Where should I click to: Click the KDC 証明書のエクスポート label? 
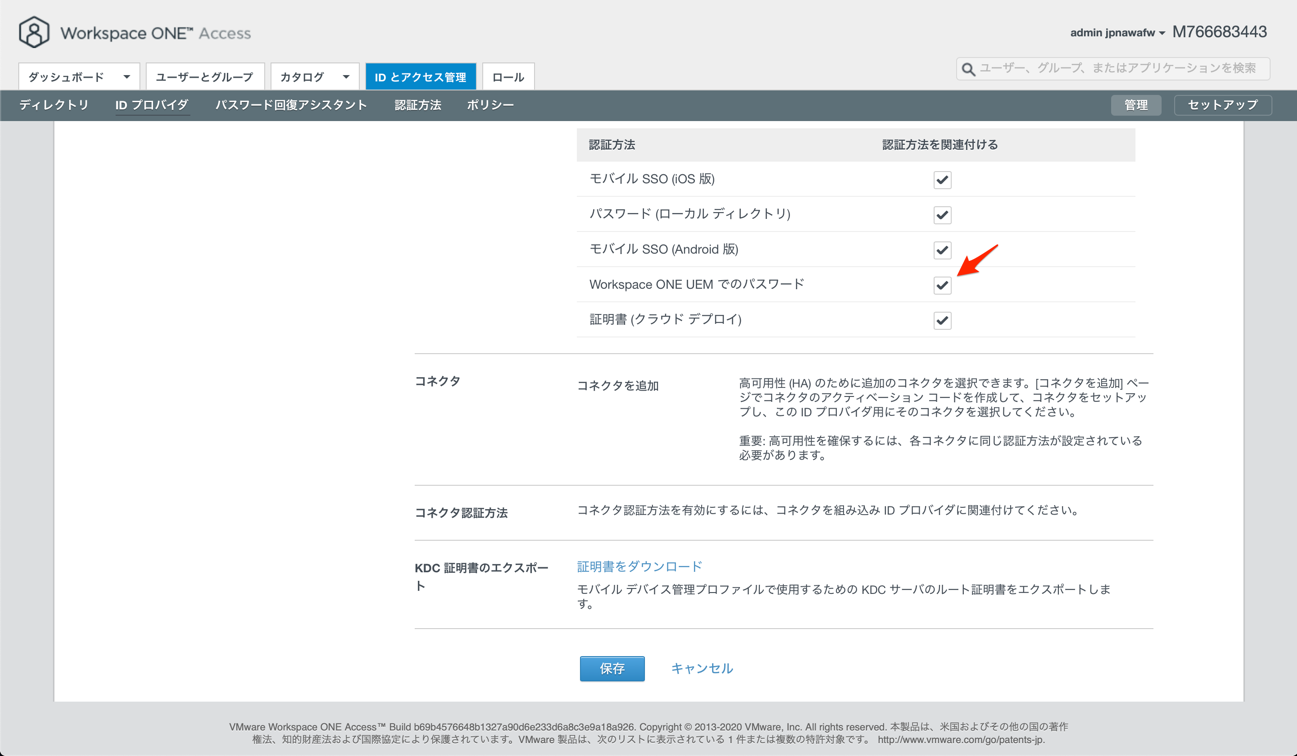[x=482, y=577]
